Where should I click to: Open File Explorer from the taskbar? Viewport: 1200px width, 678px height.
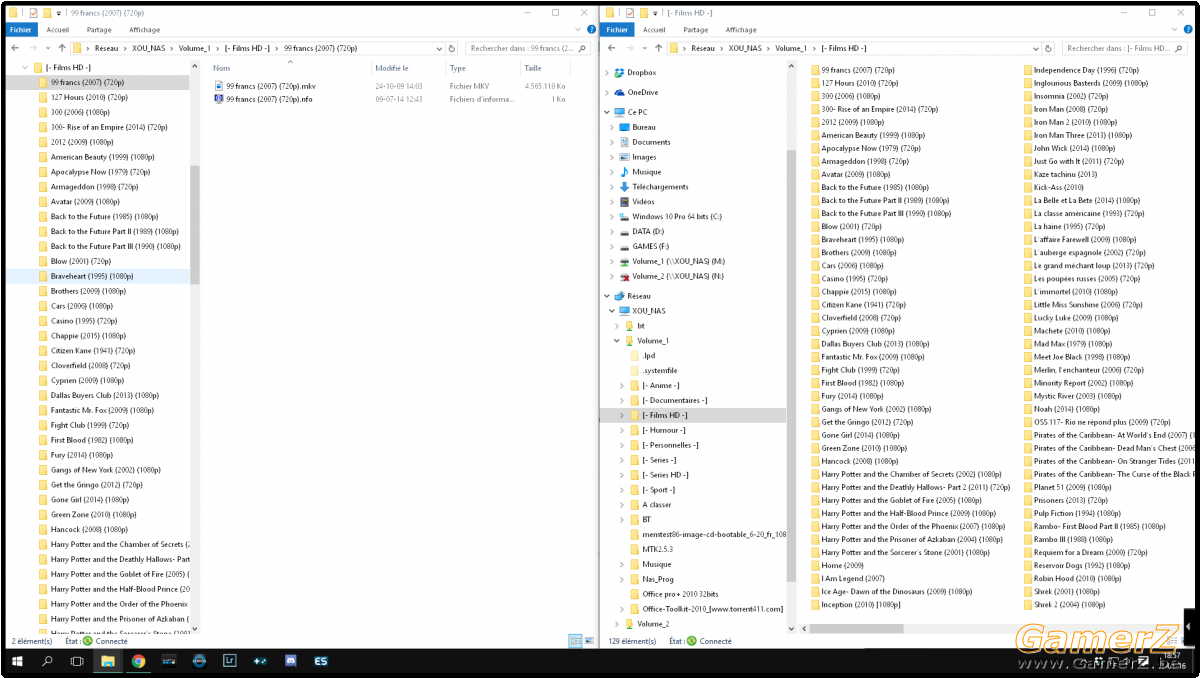(108, 661)
